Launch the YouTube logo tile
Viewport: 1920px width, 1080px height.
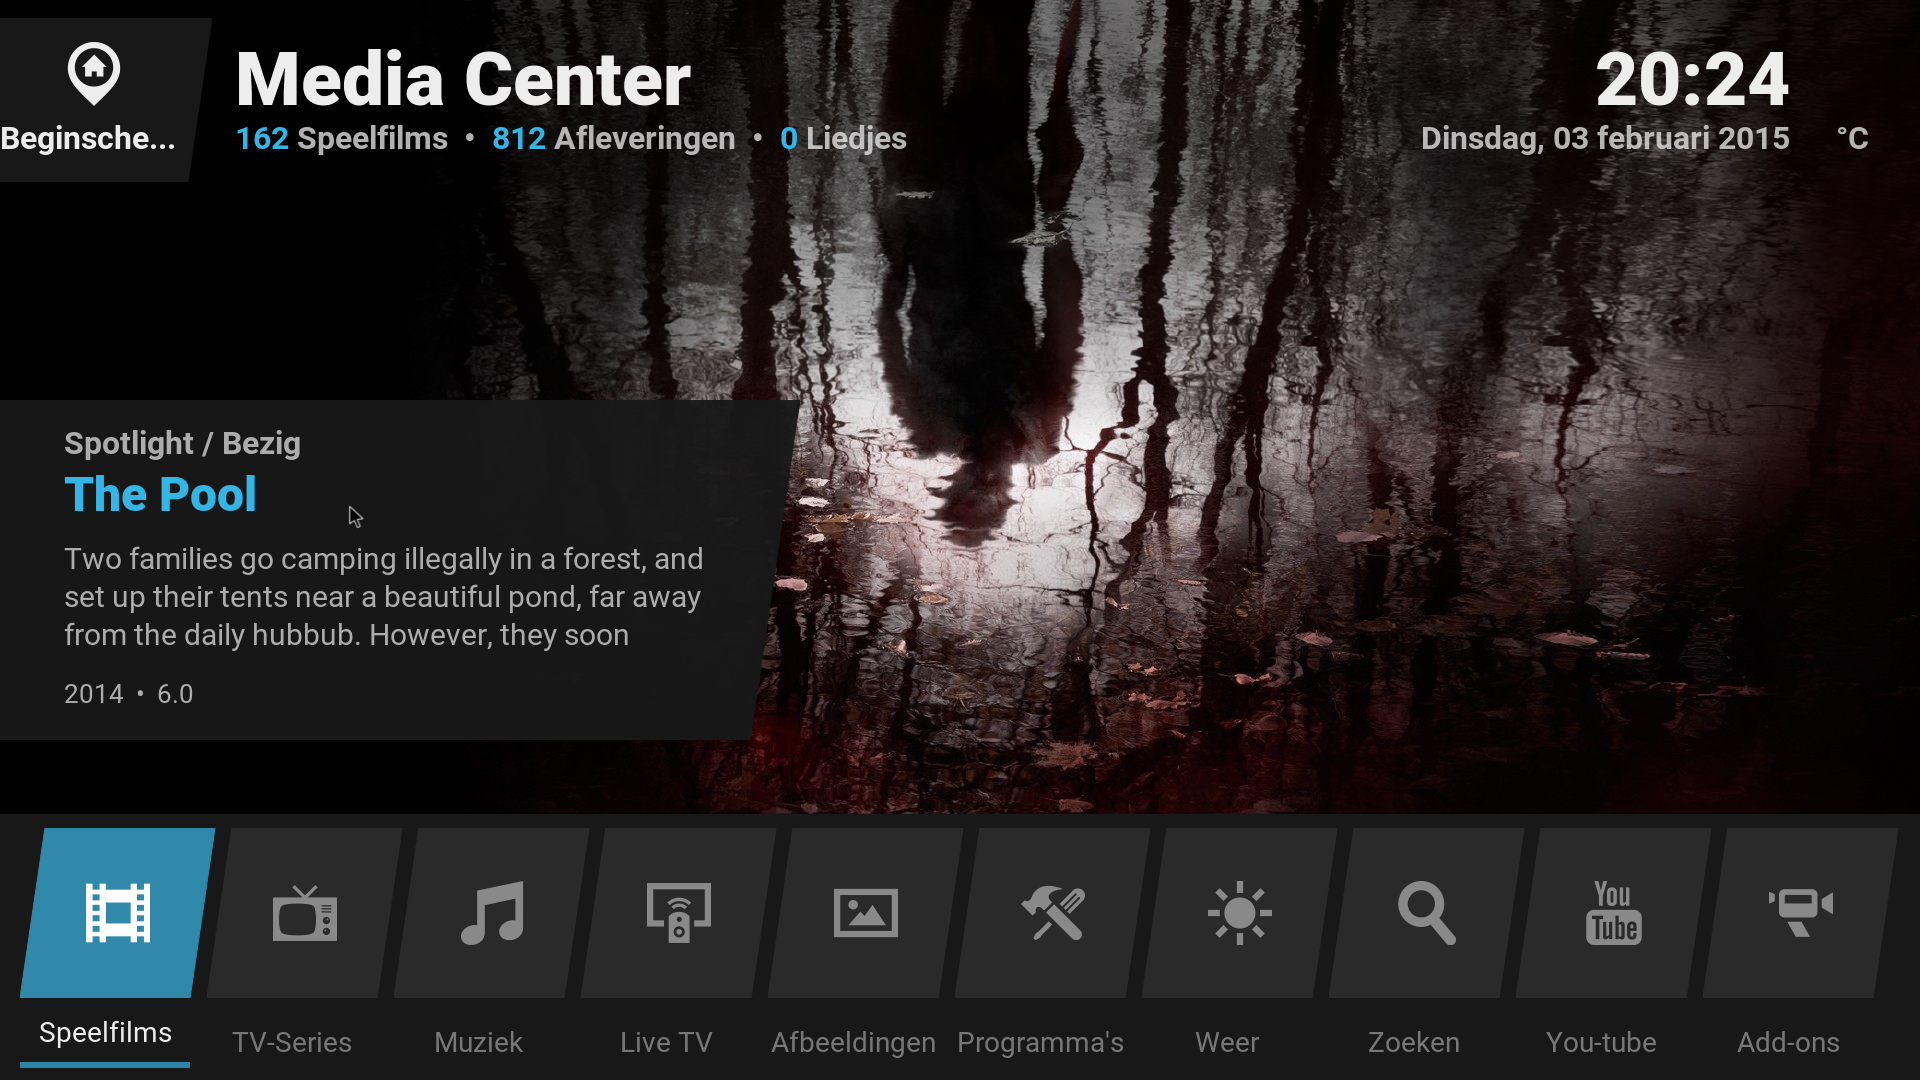click(1613, 913)
